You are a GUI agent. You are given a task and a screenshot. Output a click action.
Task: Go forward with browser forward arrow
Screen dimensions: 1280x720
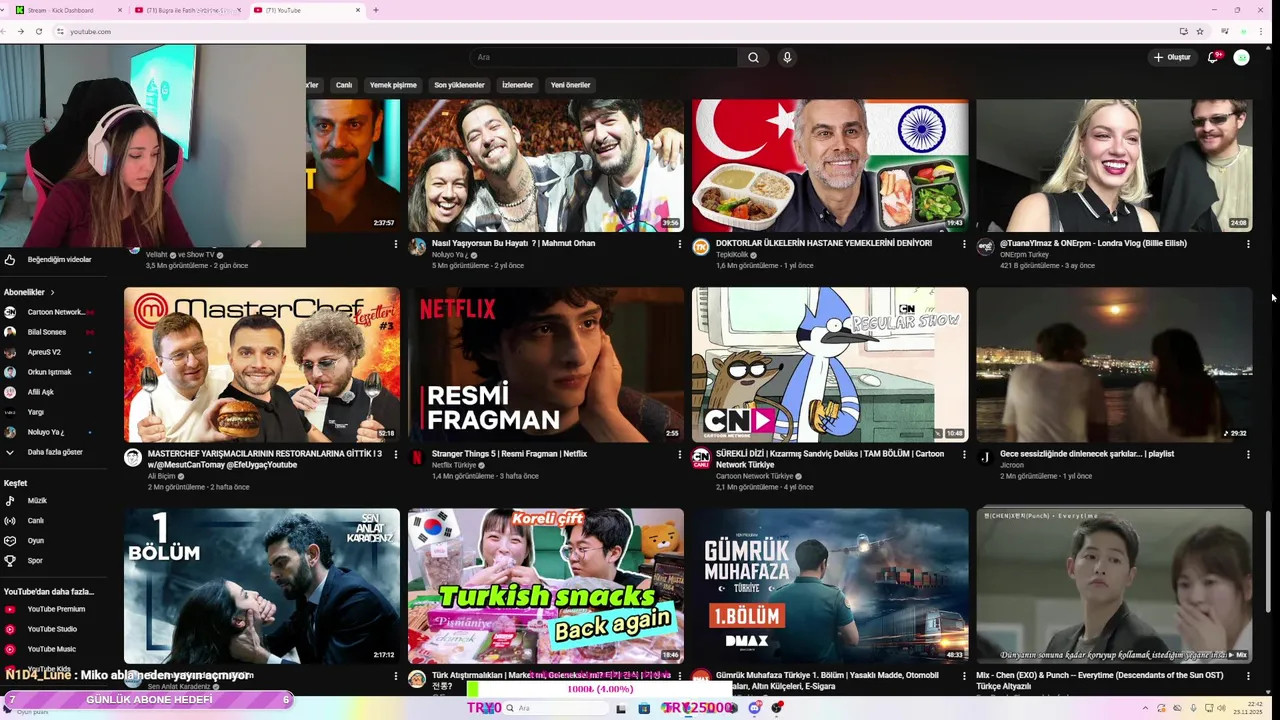coord(20,31)
